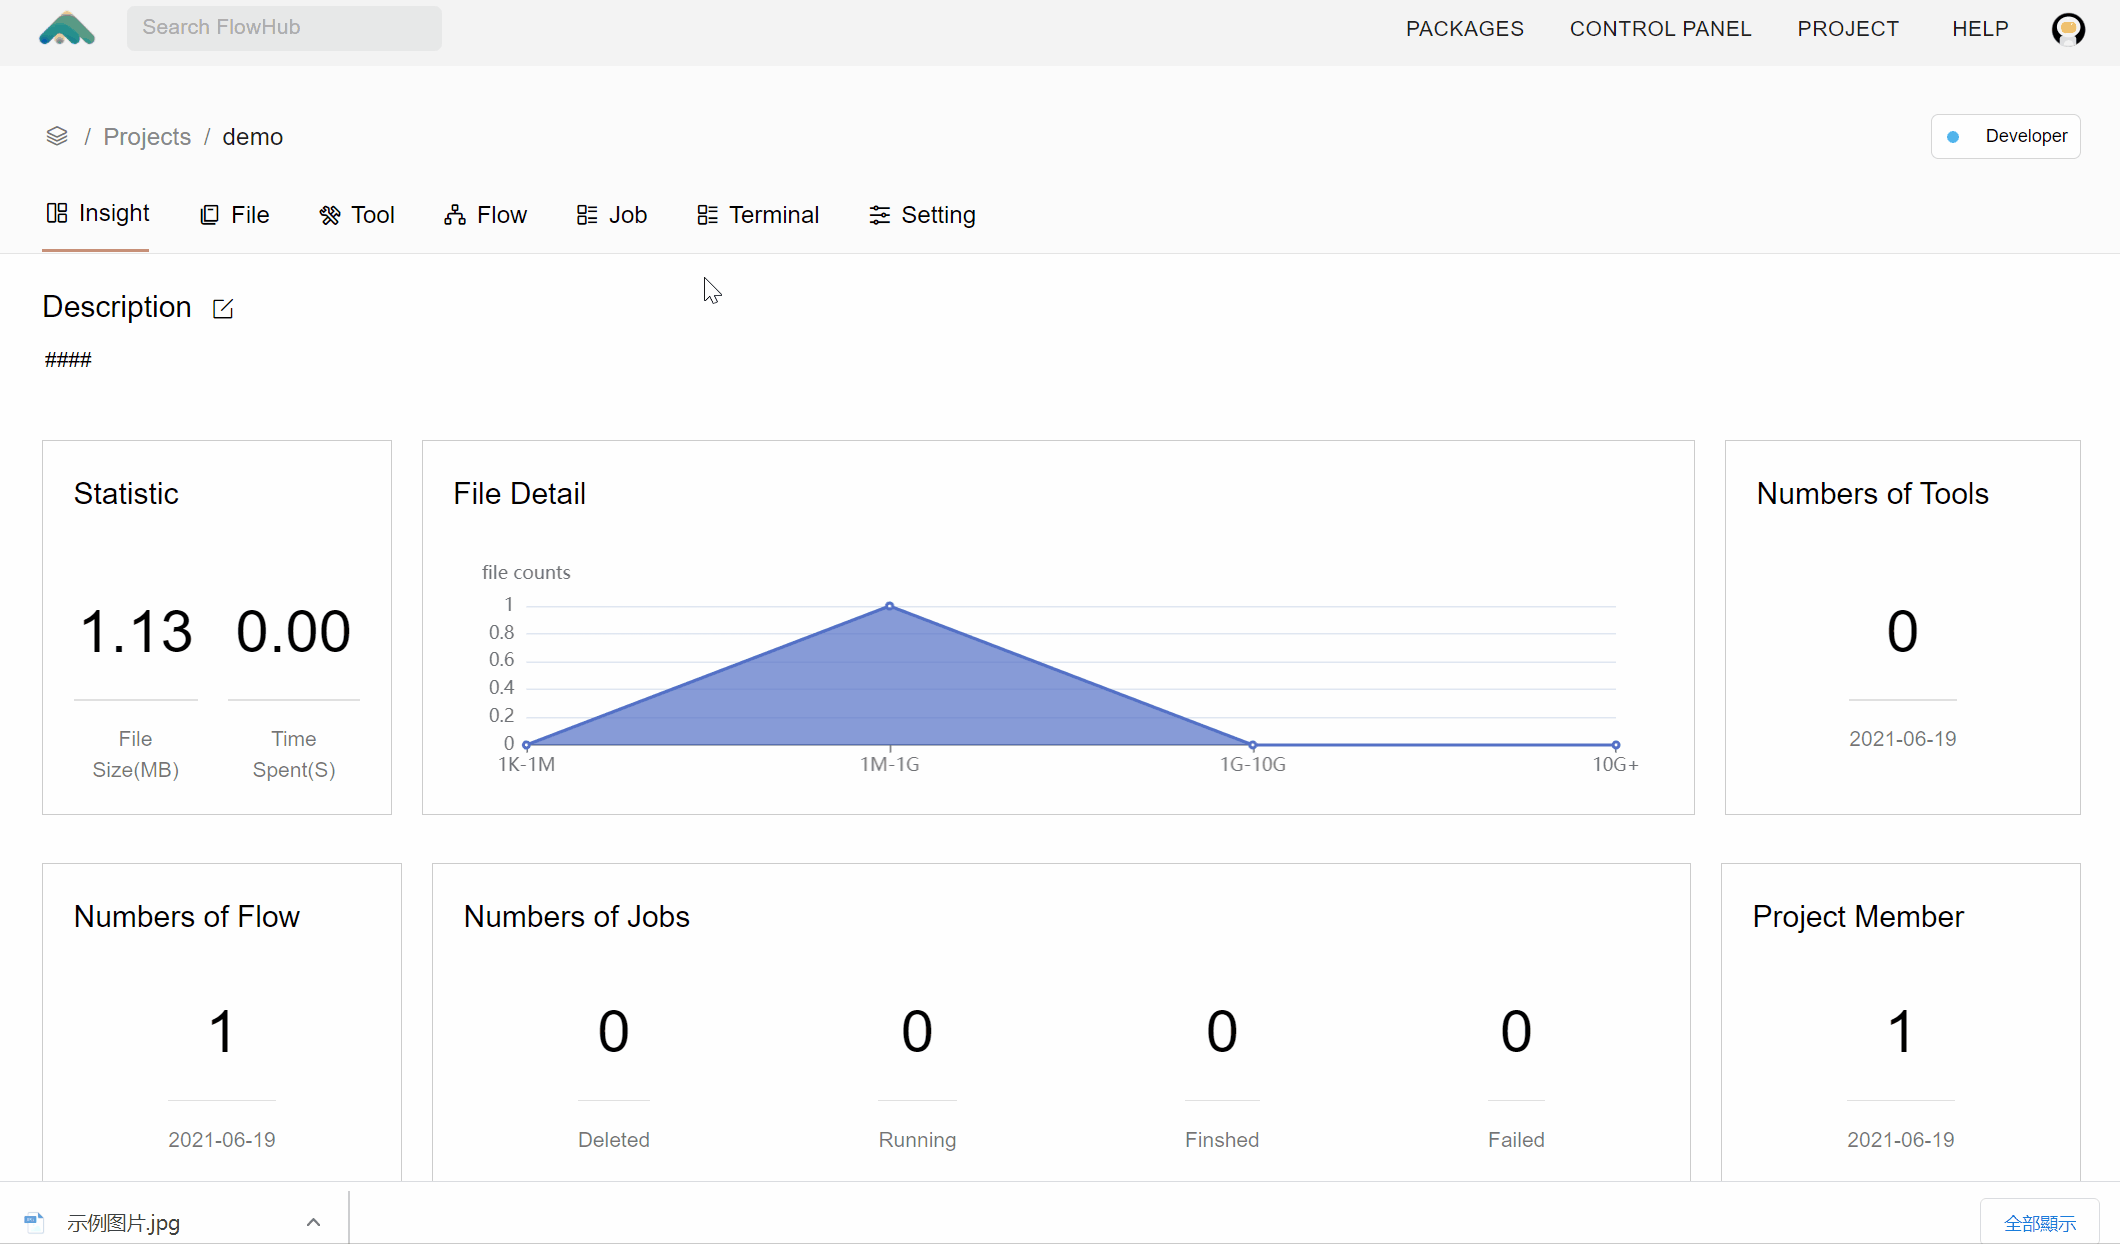2120x1244 pixels.
Task: Click the Numbers of Tools heading
Action: (1872, 494)
